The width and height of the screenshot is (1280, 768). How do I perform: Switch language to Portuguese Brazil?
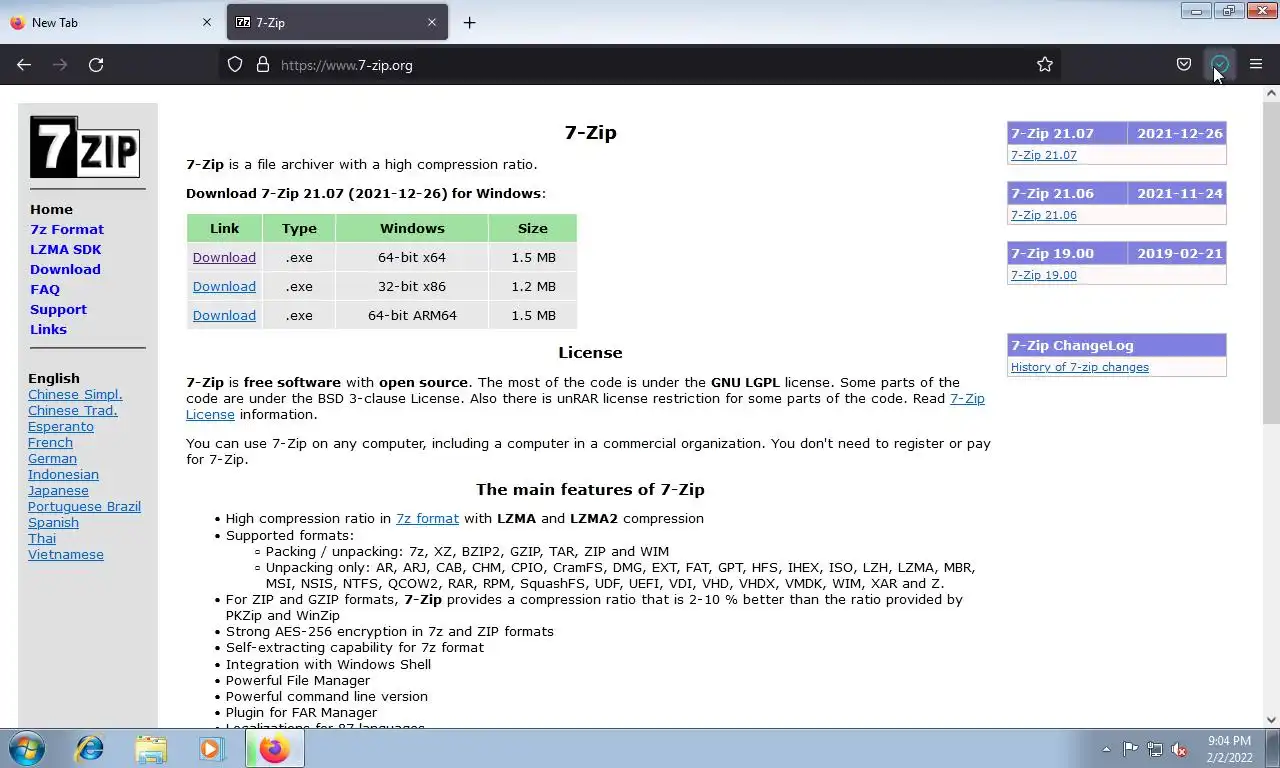pos(84,506)
